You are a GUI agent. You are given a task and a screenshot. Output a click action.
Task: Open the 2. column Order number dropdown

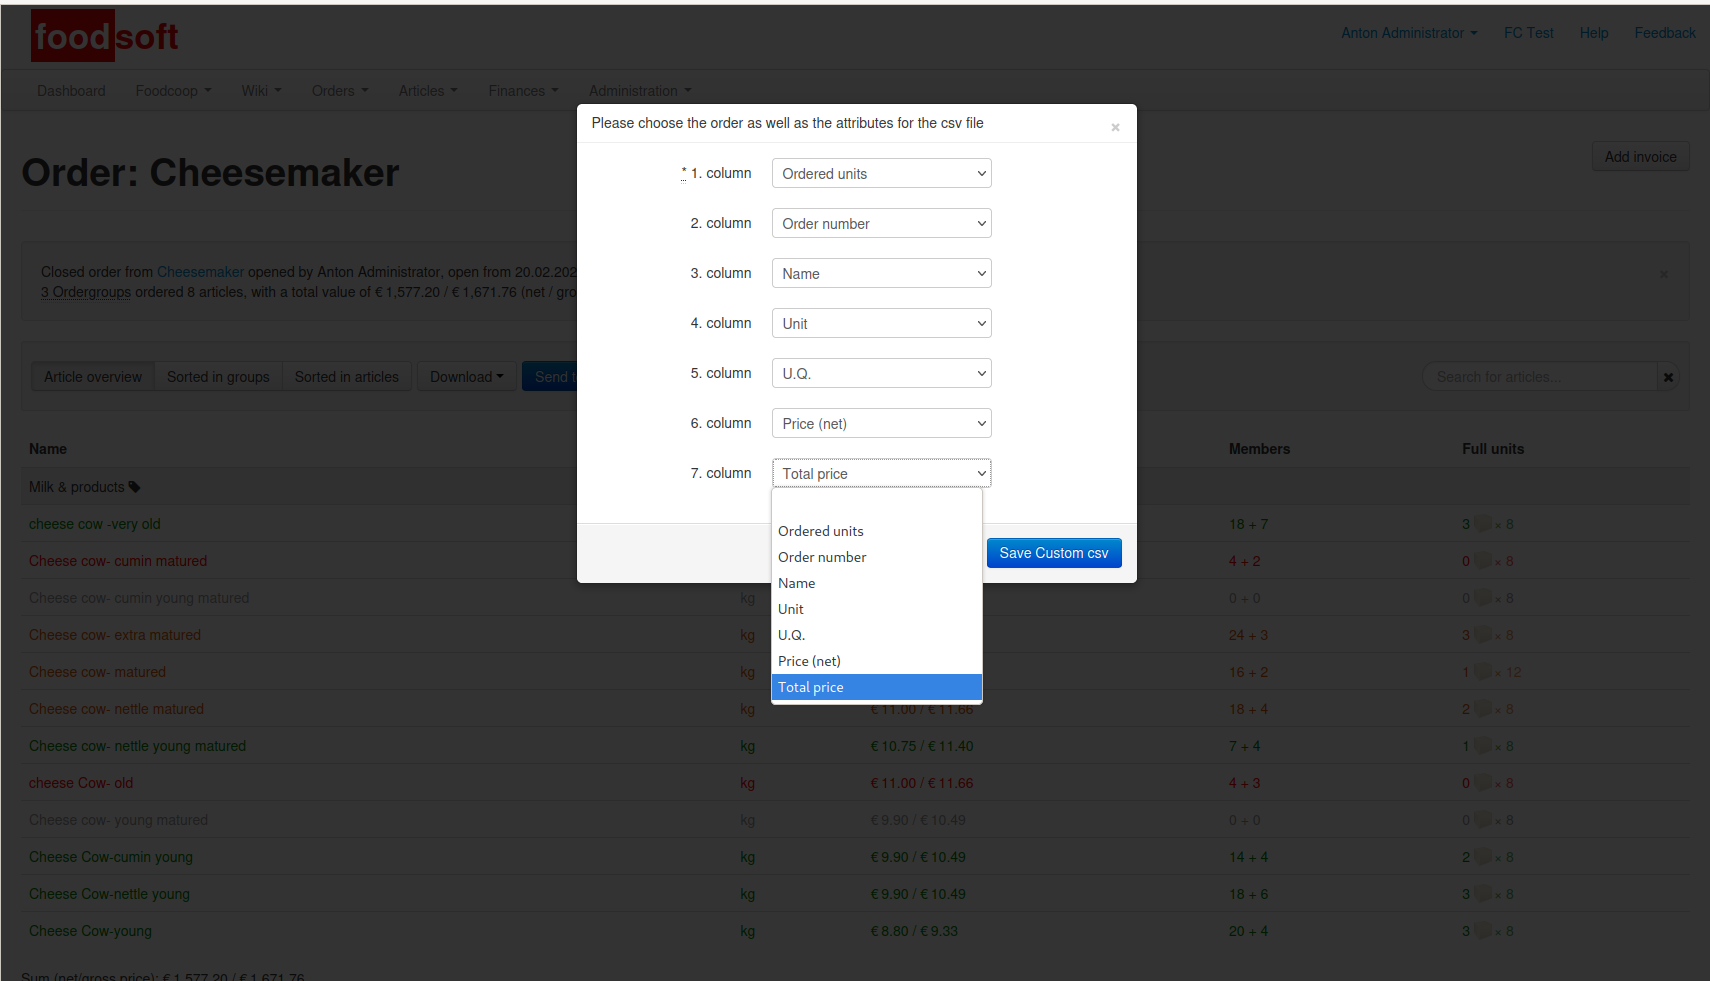coord(881,224)
